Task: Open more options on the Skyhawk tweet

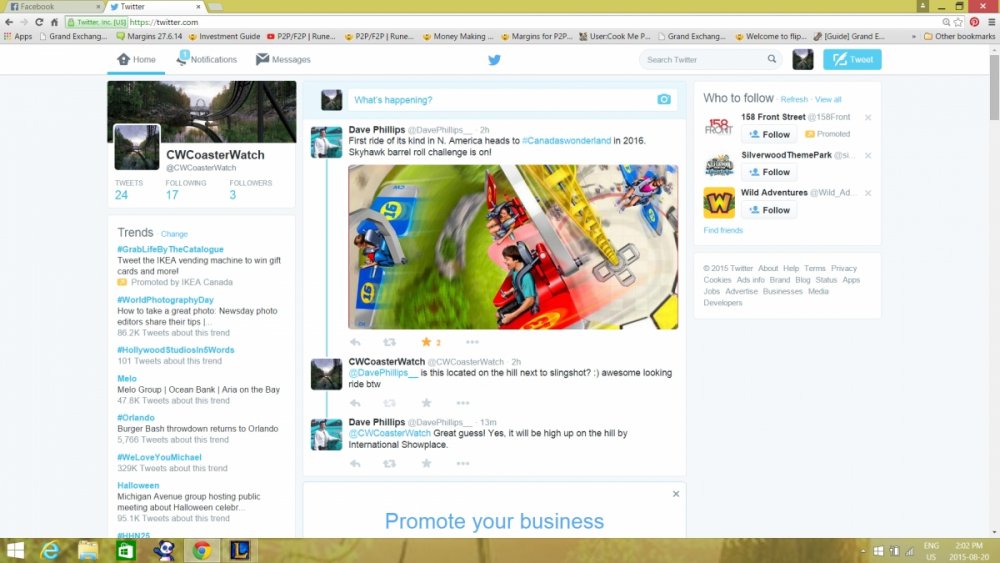Action: (x=472, y=342)
